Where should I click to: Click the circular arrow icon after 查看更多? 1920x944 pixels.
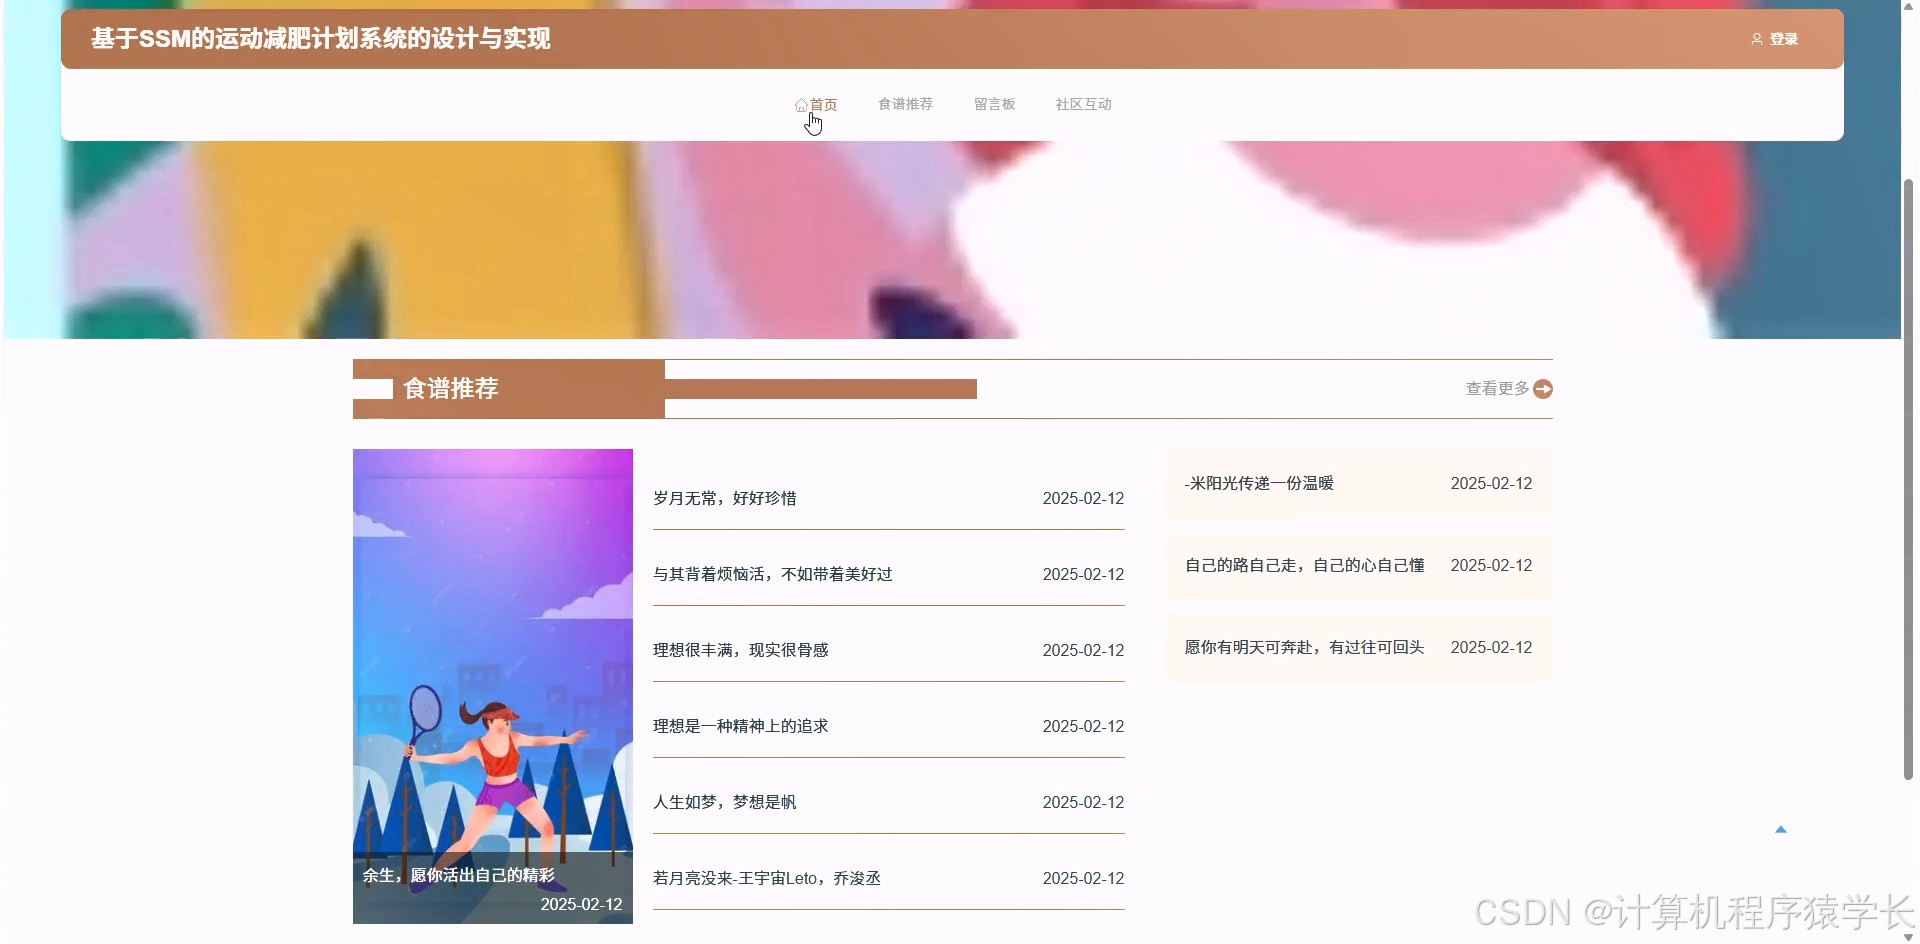tap(1543, 388)
